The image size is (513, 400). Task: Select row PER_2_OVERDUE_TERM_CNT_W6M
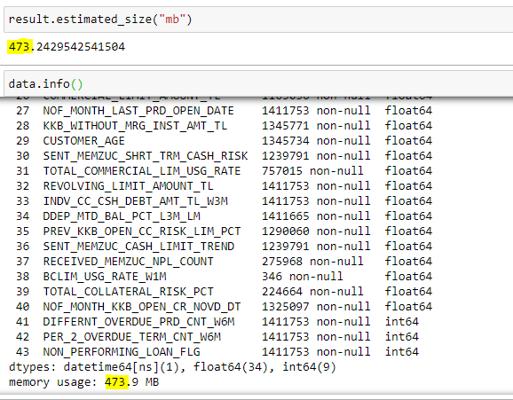[217, 337]
